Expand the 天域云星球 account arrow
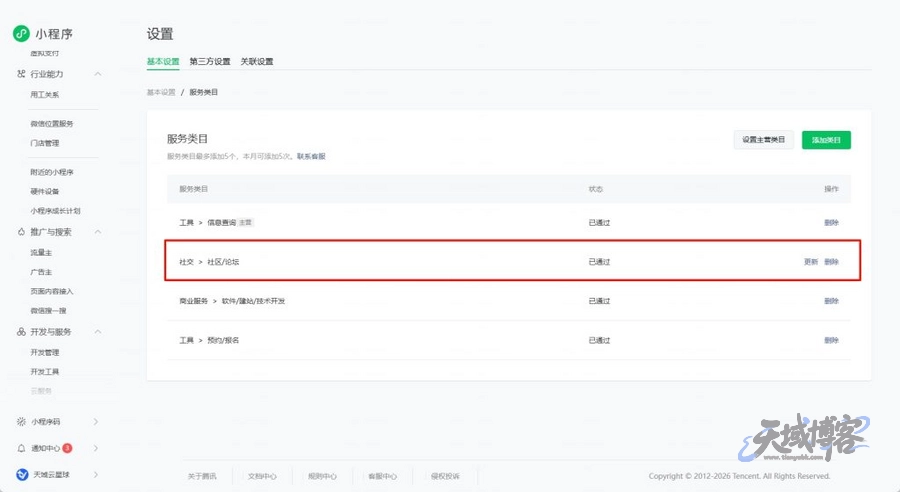This screenshot has height=492, width=900. (96, 474)
